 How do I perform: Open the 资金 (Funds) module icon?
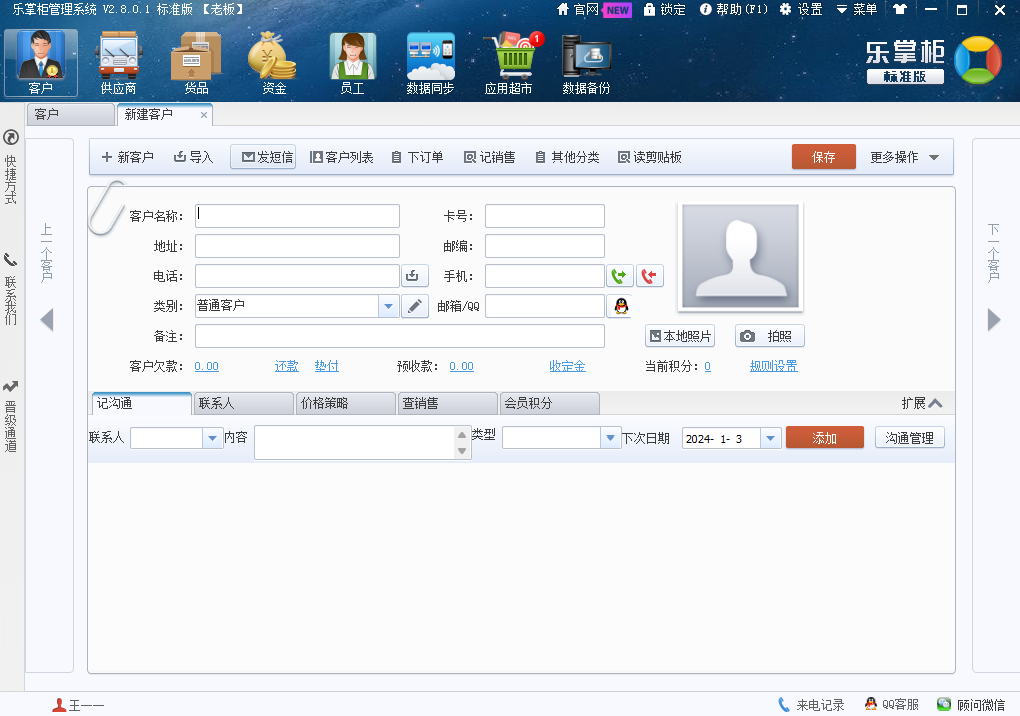point(274,63)
